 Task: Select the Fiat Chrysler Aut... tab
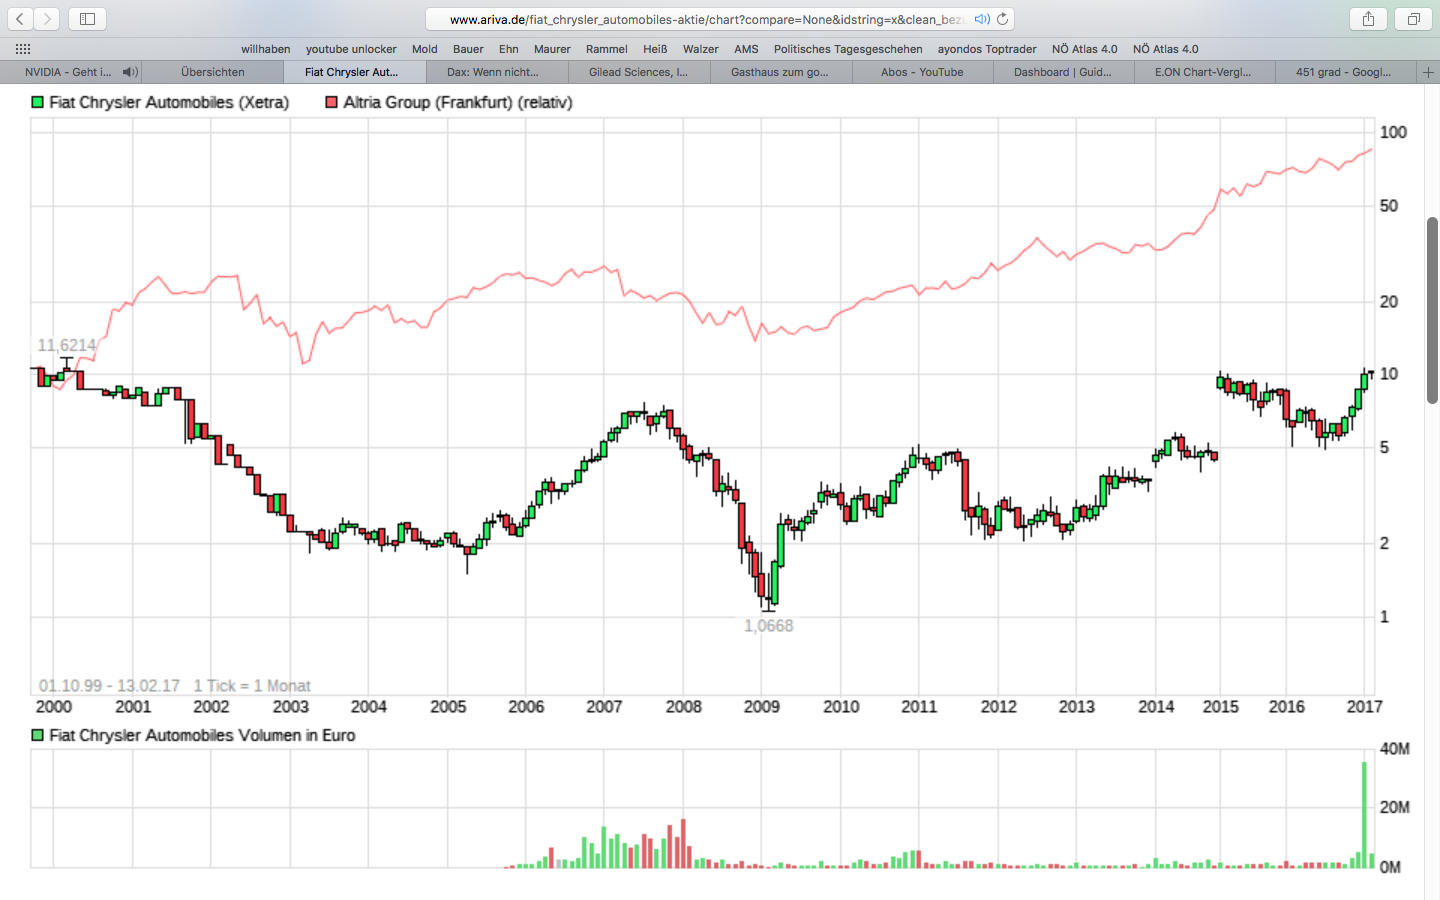[355, 72]
